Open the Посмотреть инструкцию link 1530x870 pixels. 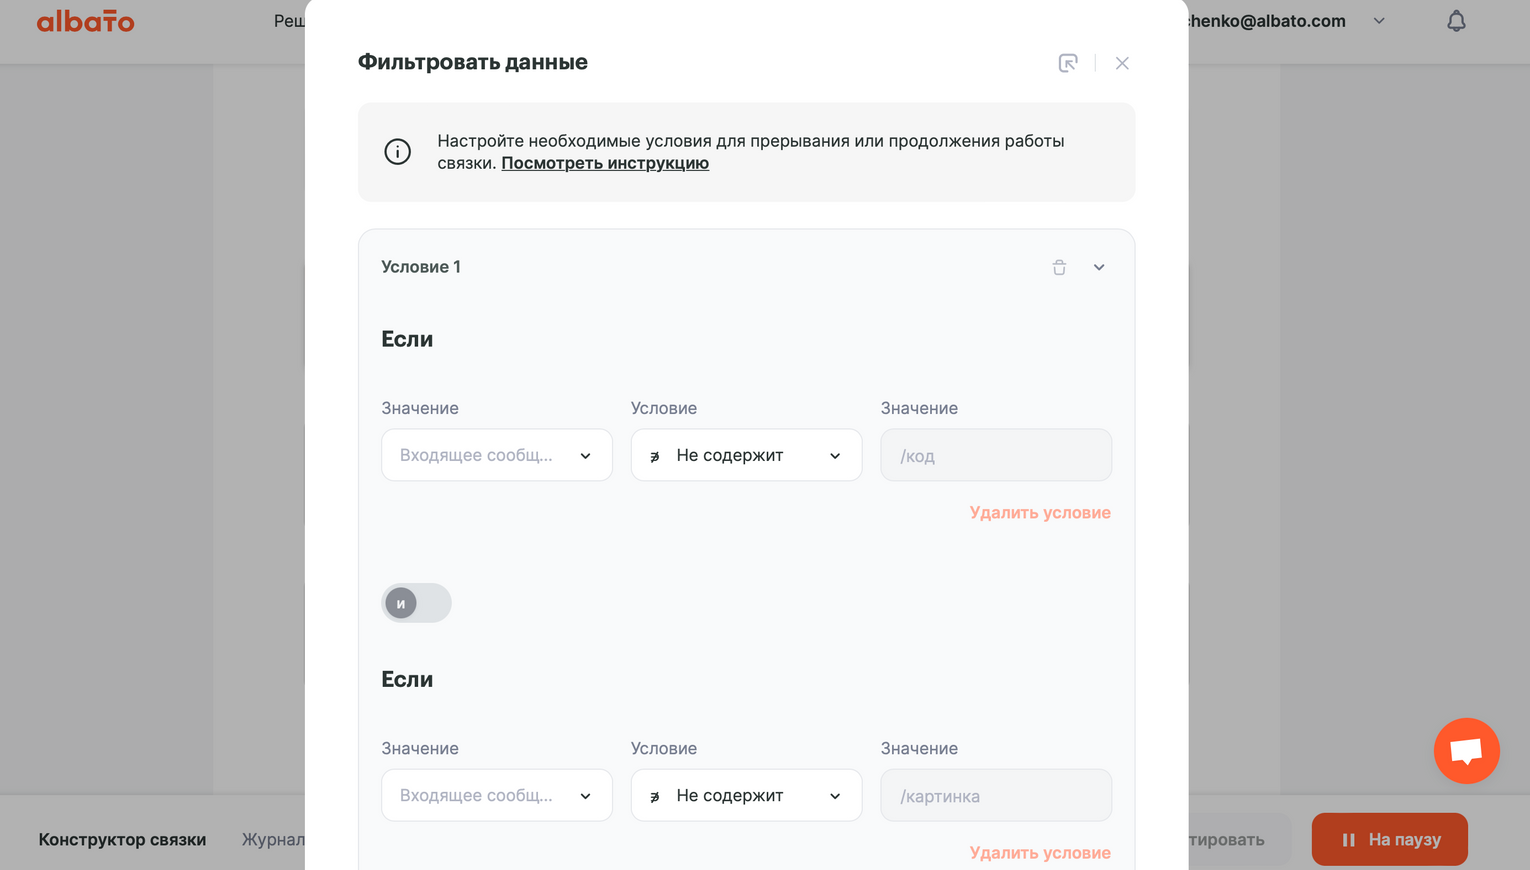pyautogui.click(x=605, y=163)
